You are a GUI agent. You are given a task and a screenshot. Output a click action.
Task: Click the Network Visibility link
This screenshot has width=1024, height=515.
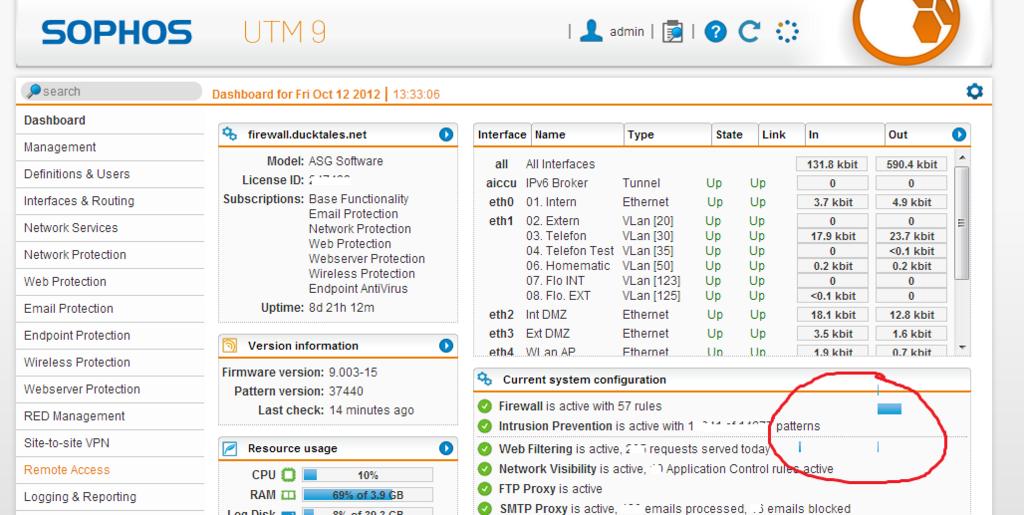[547, 469]
